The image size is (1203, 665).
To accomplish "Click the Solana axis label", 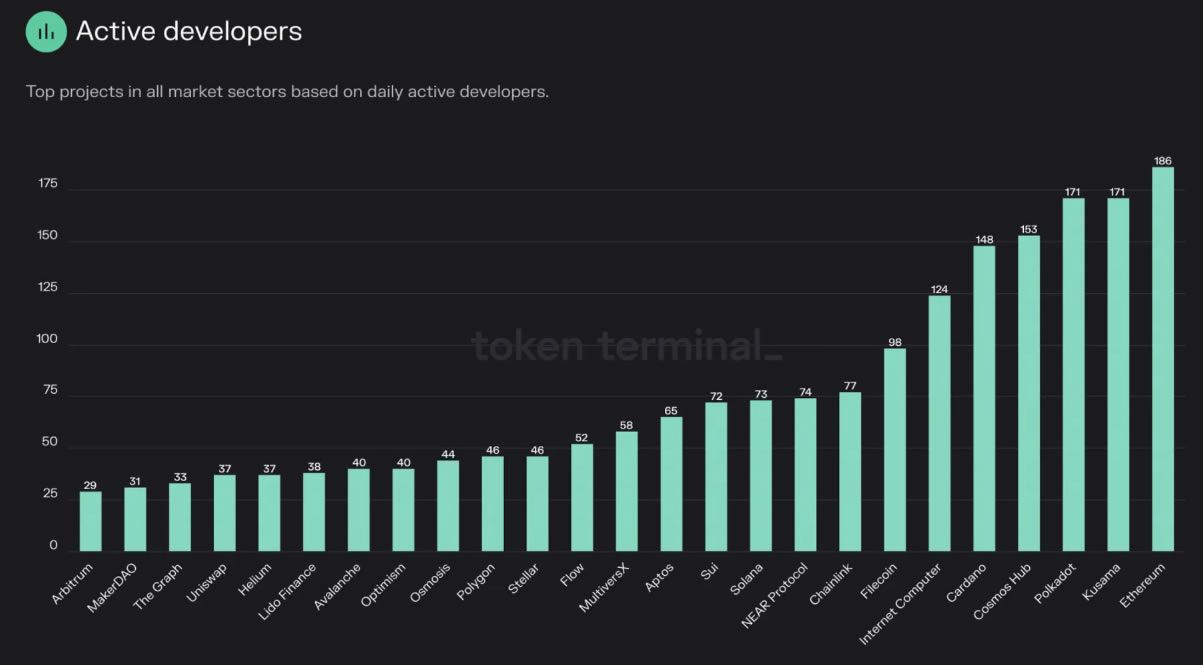I will pos(747,582).
